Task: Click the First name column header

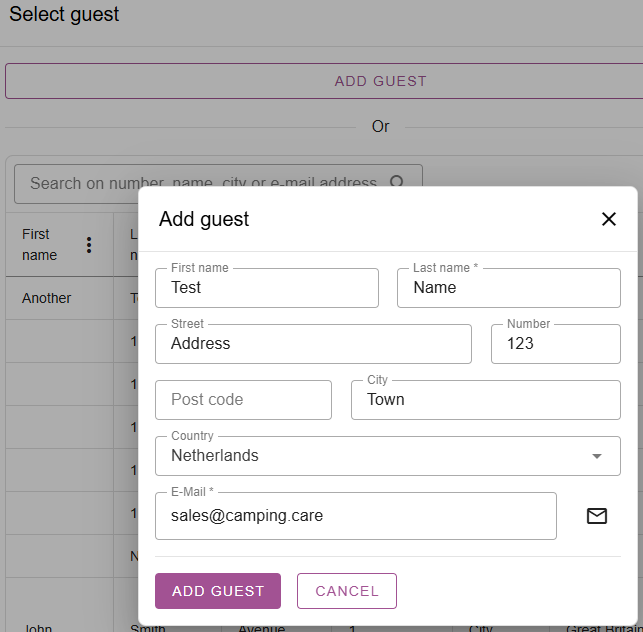Action: pos(40,245)
